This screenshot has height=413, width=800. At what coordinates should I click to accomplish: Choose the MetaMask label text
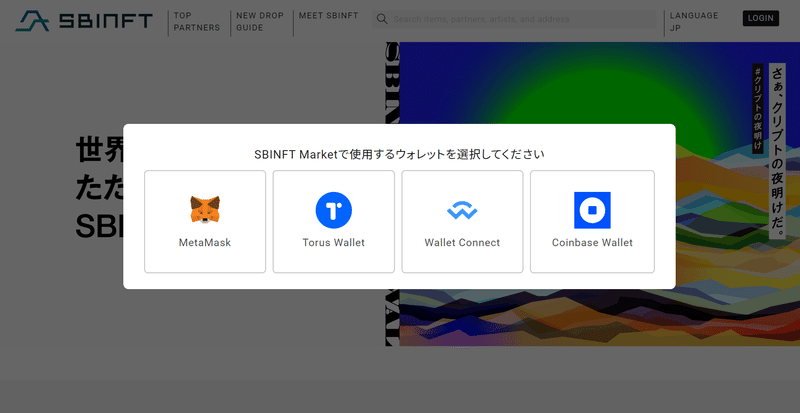[x=205, y=242]
